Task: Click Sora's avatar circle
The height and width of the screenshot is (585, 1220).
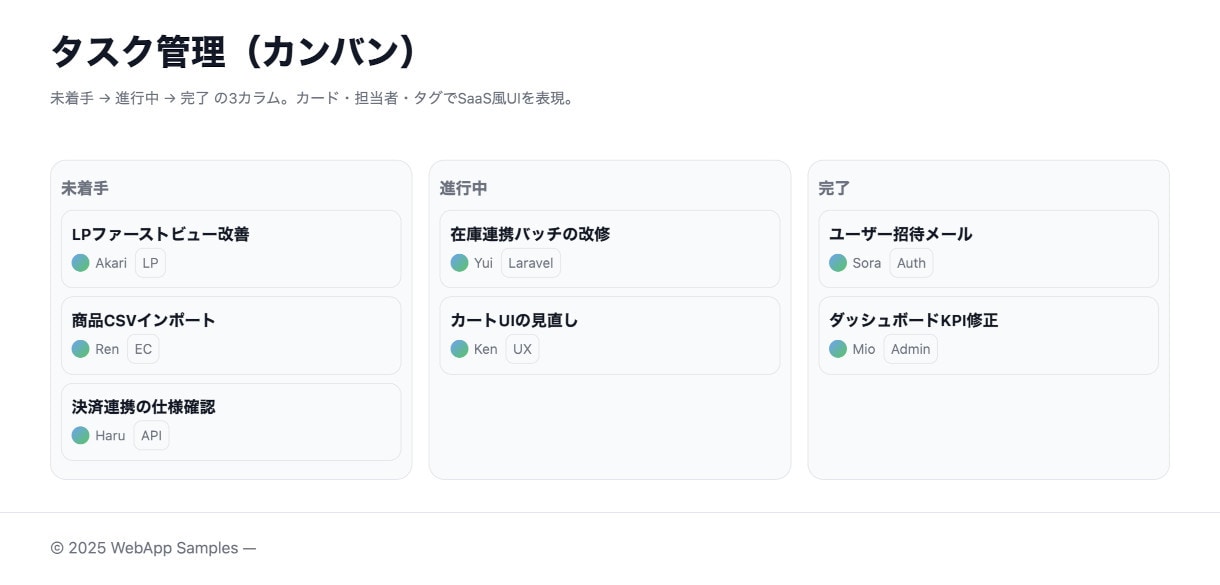Action: pyautogui.click(x=838, y=263)
